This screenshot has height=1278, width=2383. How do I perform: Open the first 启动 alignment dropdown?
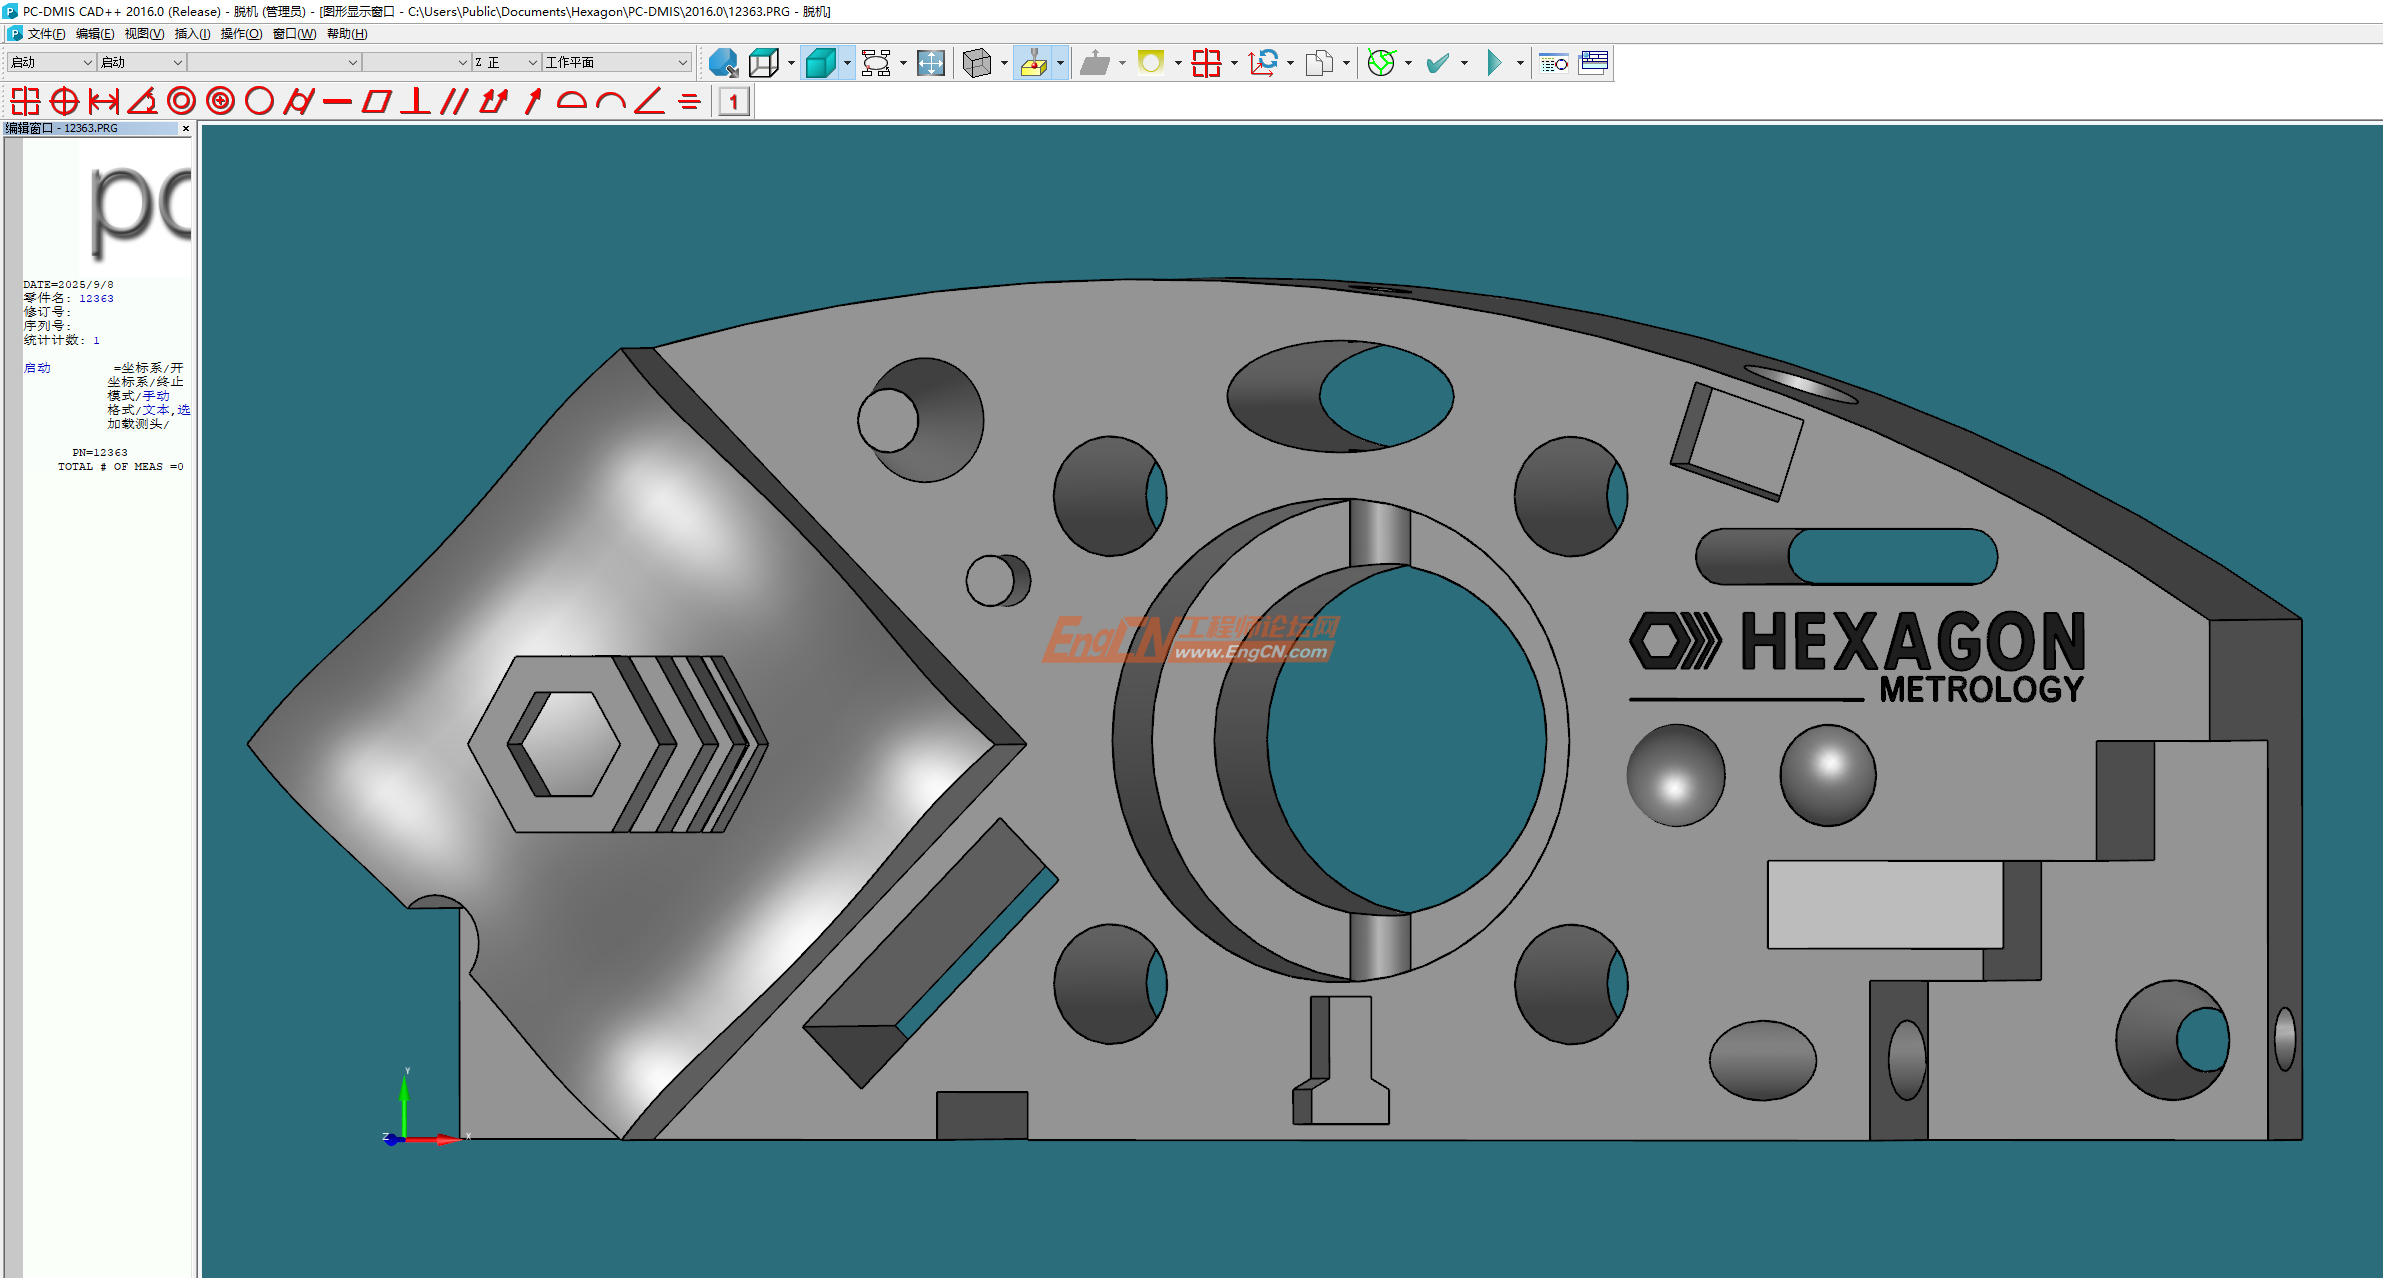click(51, 62)
